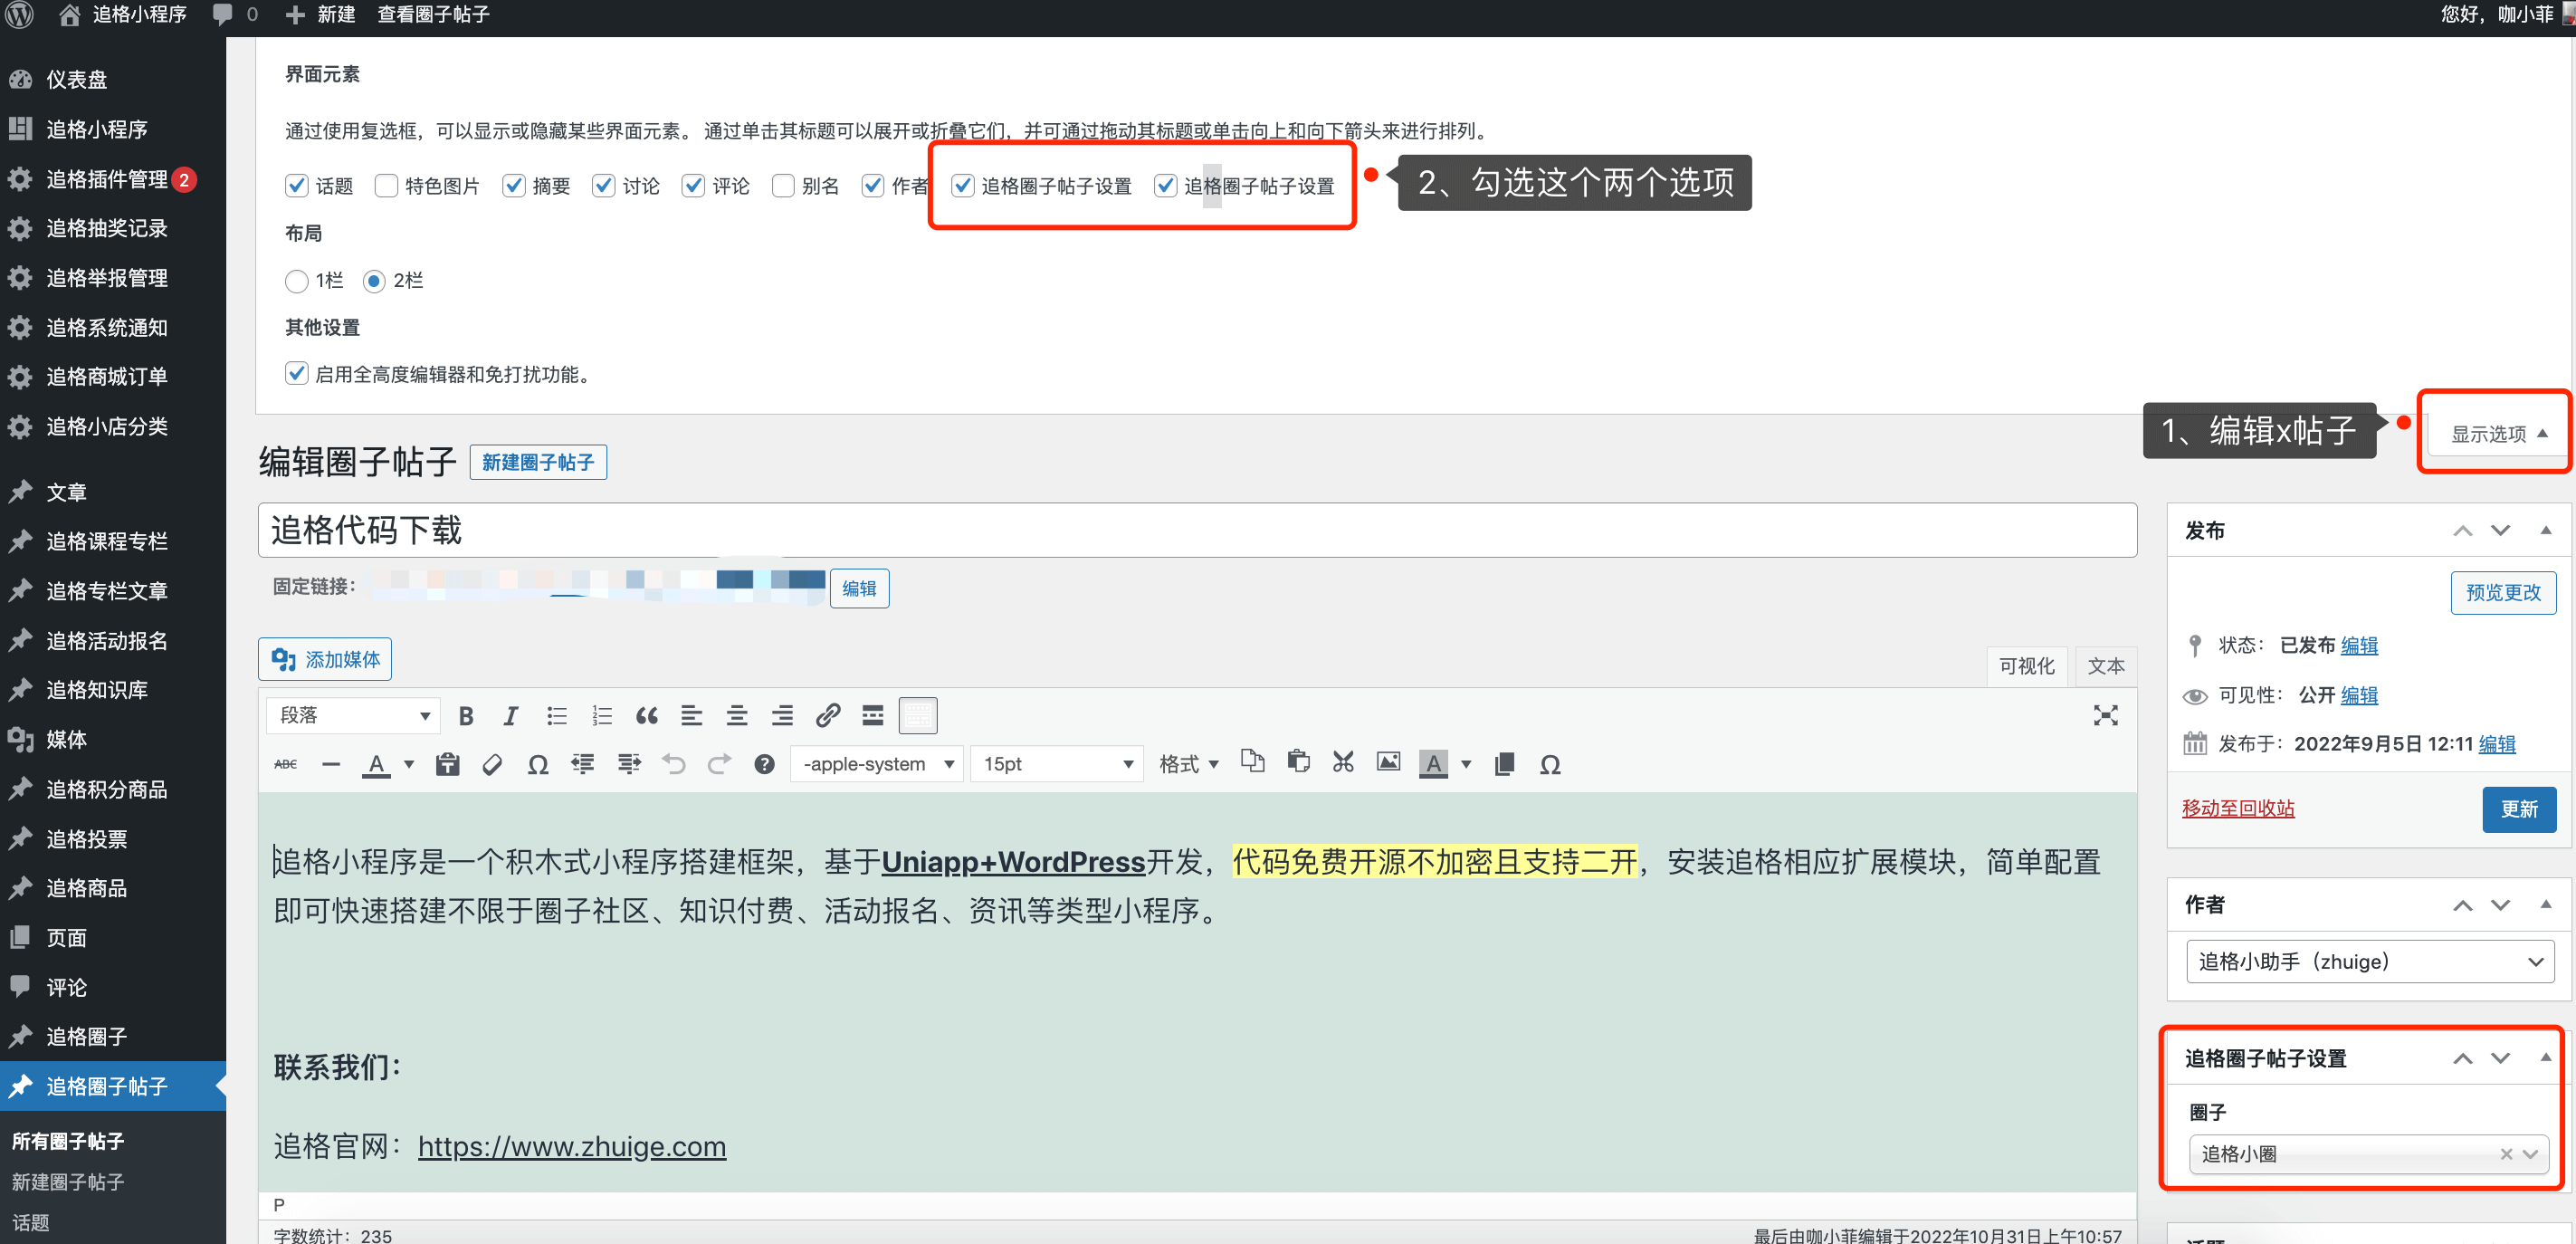Align text left
Screen dimensions: 2576x1244
point(692,716)
